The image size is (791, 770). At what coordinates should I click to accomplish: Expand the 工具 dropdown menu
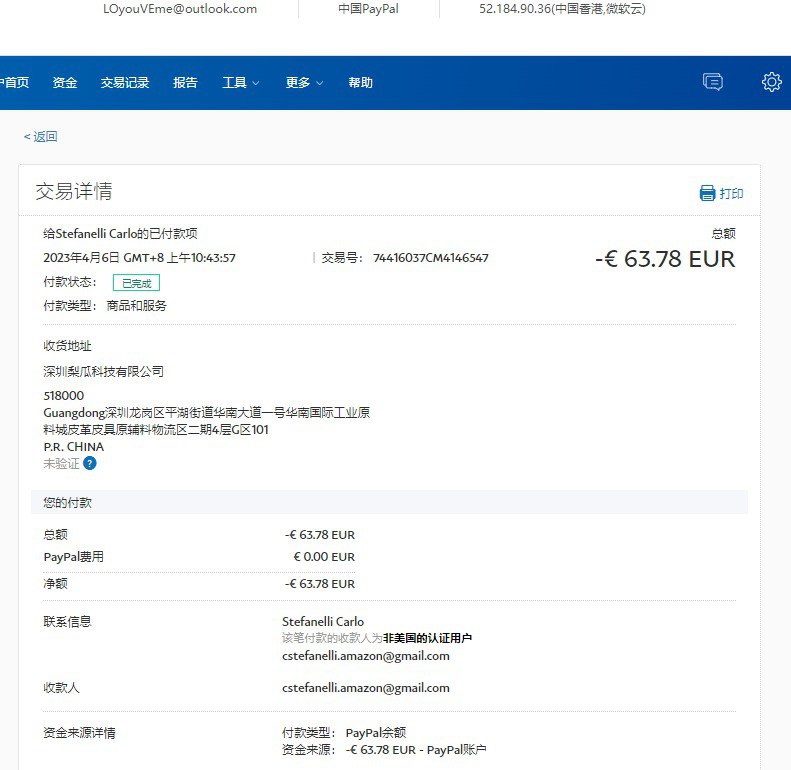point(240,83)
